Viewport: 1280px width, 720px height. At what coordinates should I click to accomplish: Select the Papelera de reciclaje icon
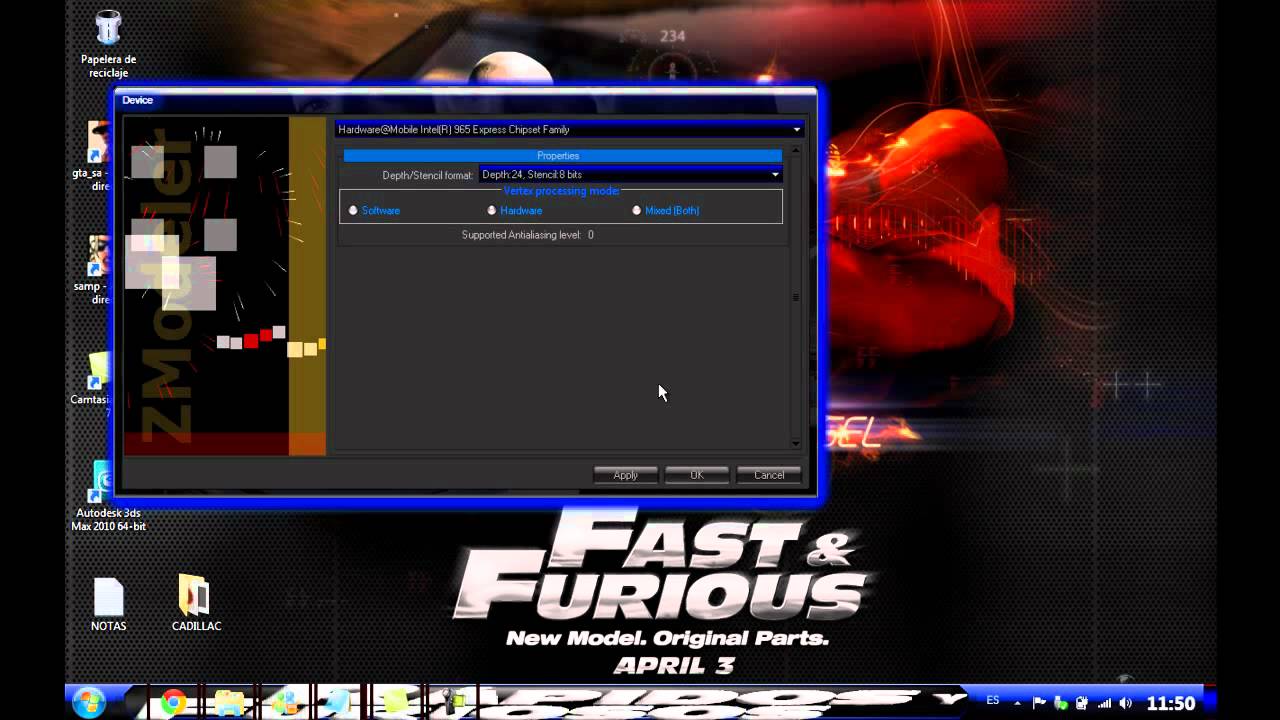coord(108,45)
